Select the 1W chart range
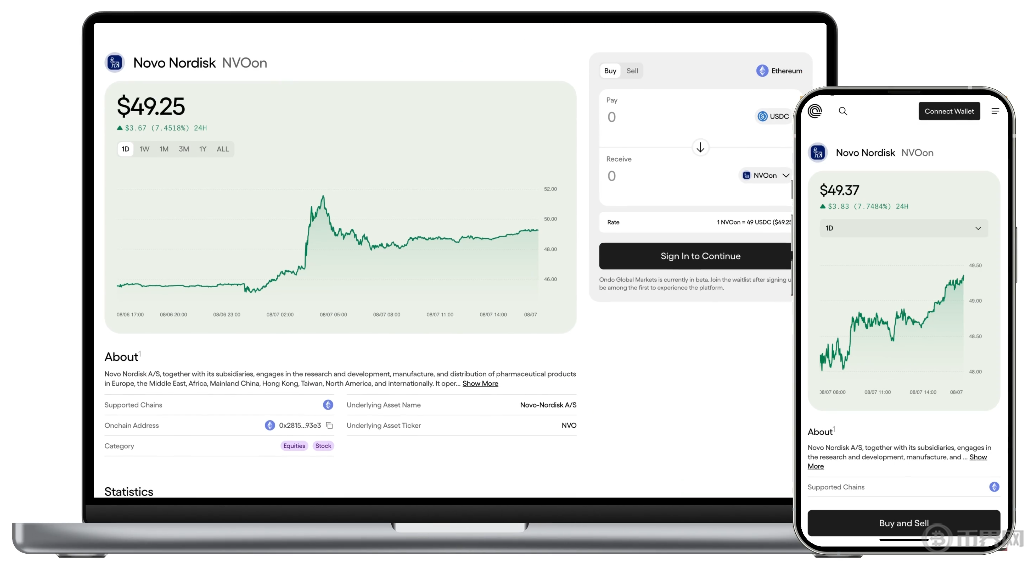1035x566 pixels. (144, 149)
